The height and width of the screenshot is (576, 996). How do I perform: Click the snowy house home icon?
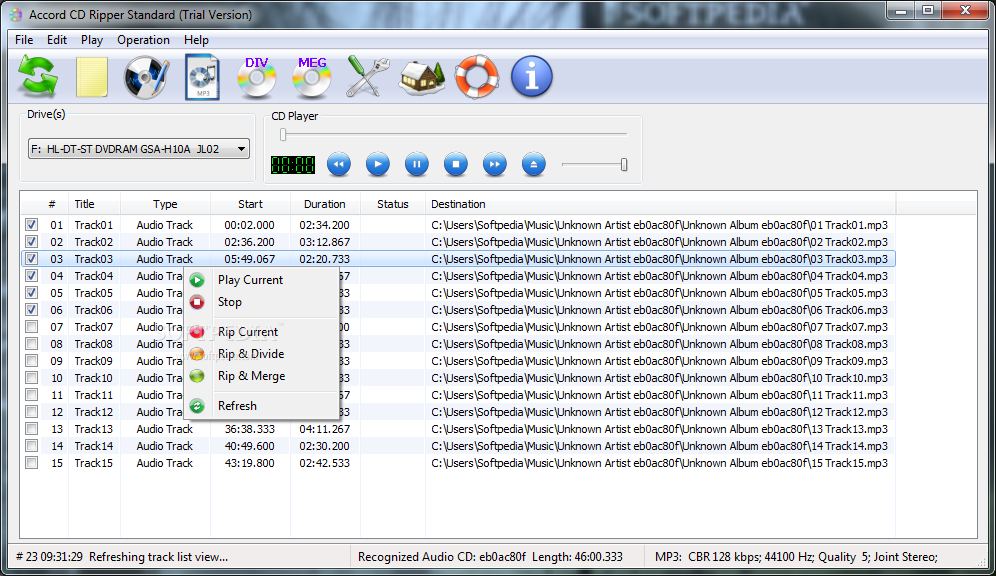[x=422, y=77]
